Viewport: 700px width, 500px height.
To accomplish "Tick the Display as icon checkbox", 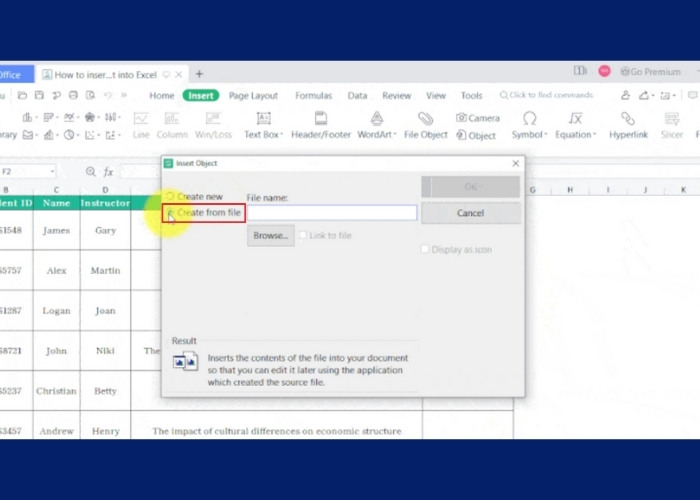I will point(425,249).
